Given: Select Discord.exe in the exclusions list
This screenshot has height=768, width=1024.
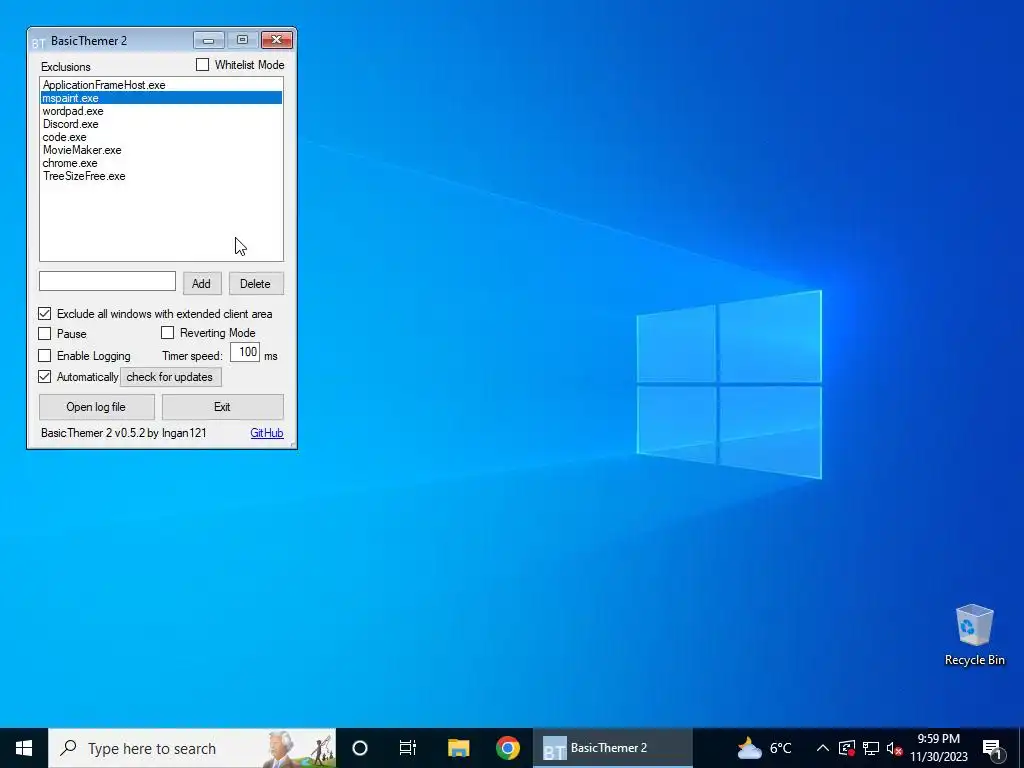Looking at the screenshot, I should pos(161,124).
